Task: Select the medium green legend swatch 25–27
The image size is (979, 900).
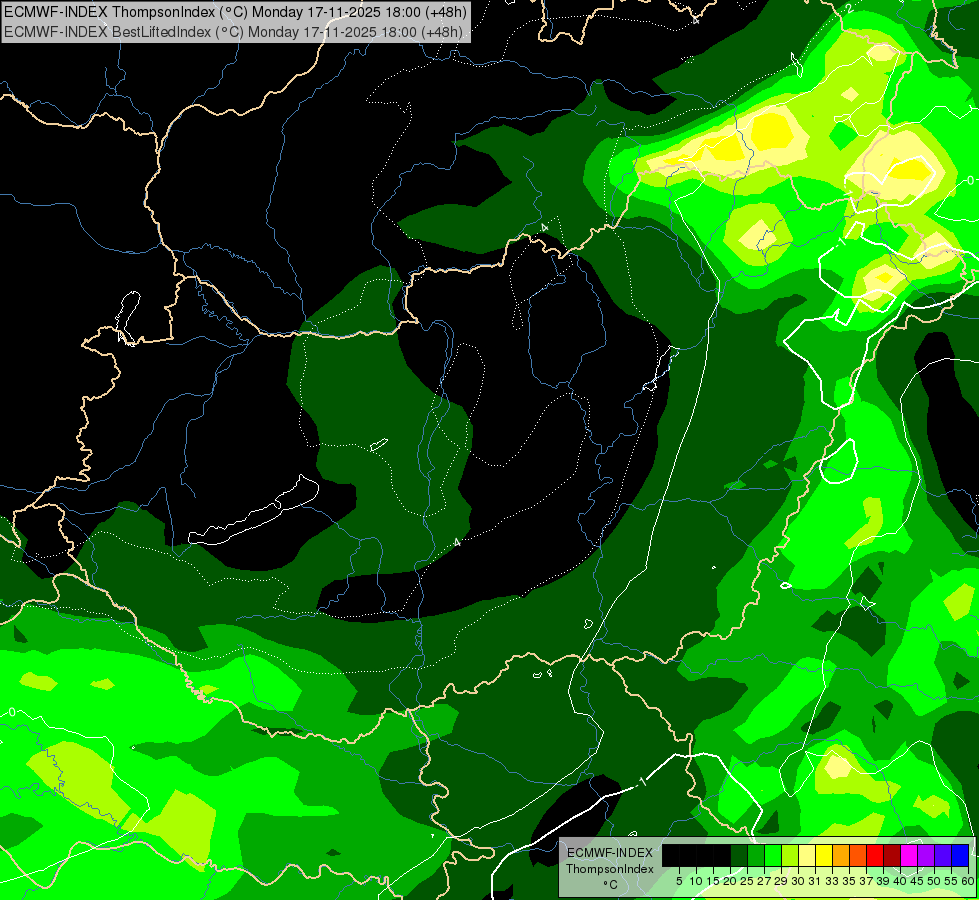Action: click(x=756, y=855)
